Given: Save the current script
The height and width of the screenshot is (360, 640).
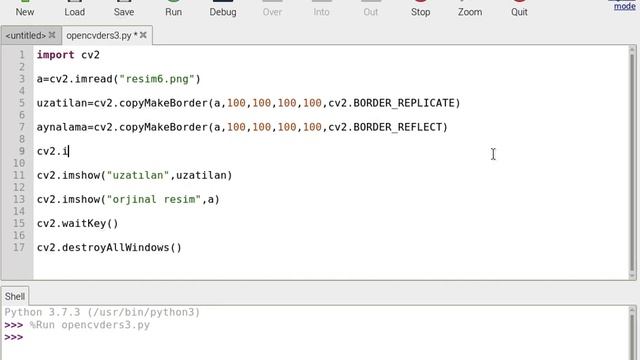Looking at the screenshot, I should 124,9.
